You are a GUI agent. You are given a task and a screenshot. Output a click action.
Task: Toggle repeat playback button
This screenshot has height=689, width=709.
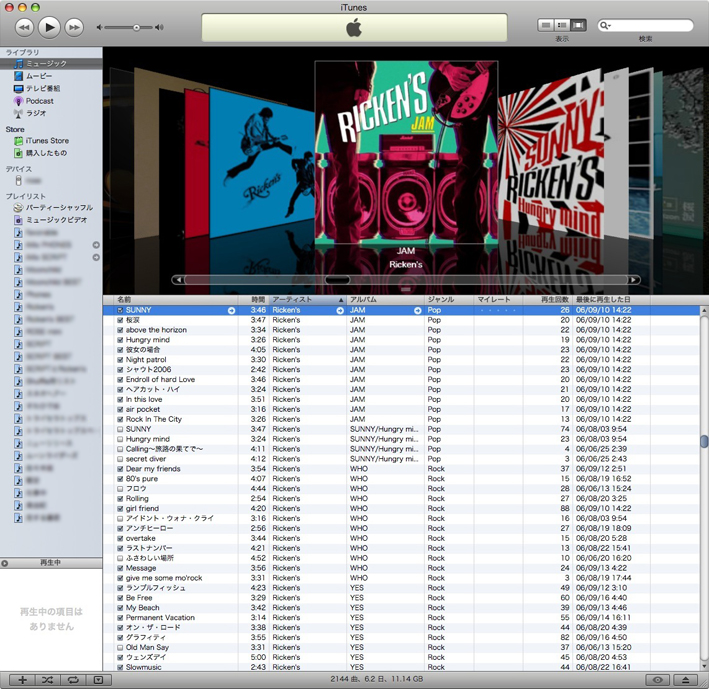click(73, 680)
